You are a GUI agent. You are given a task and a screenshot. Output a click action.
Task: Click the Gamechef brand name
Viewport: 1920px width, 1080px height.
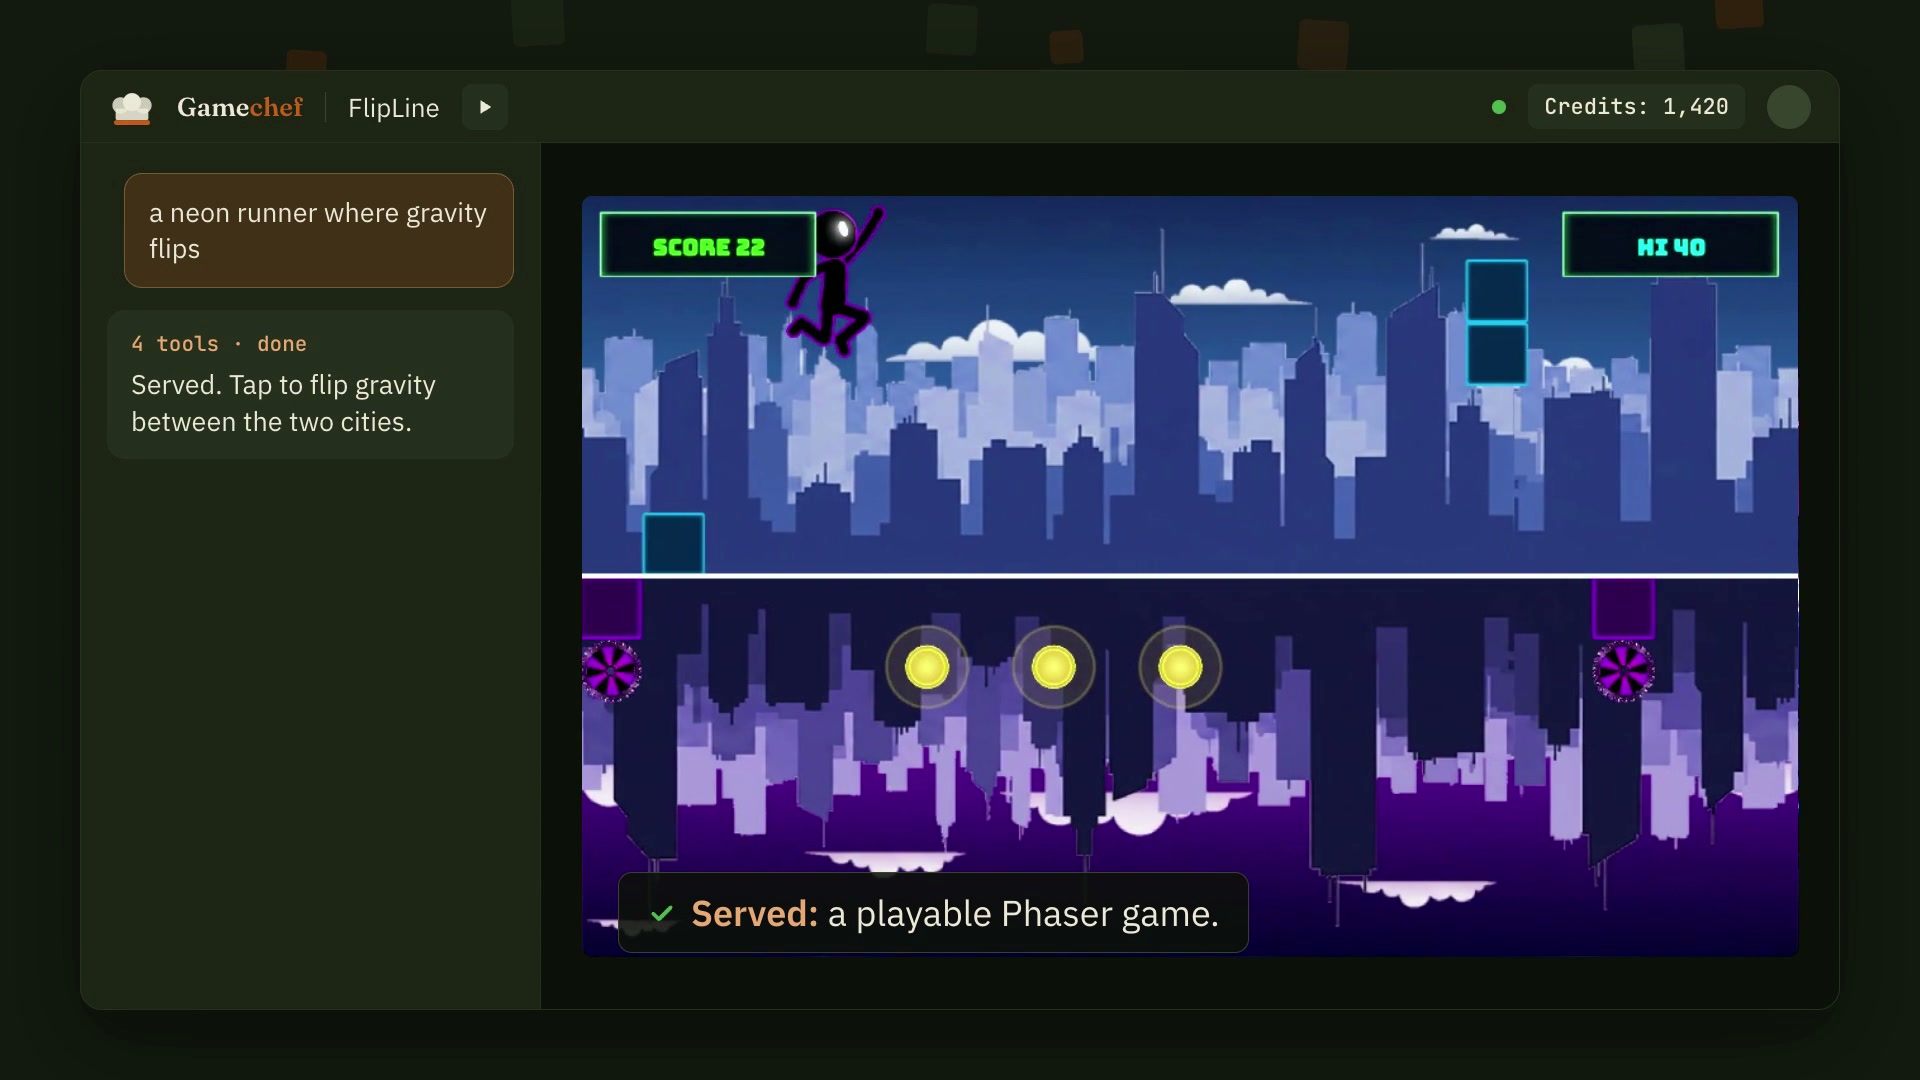click(x=240, y=107)
